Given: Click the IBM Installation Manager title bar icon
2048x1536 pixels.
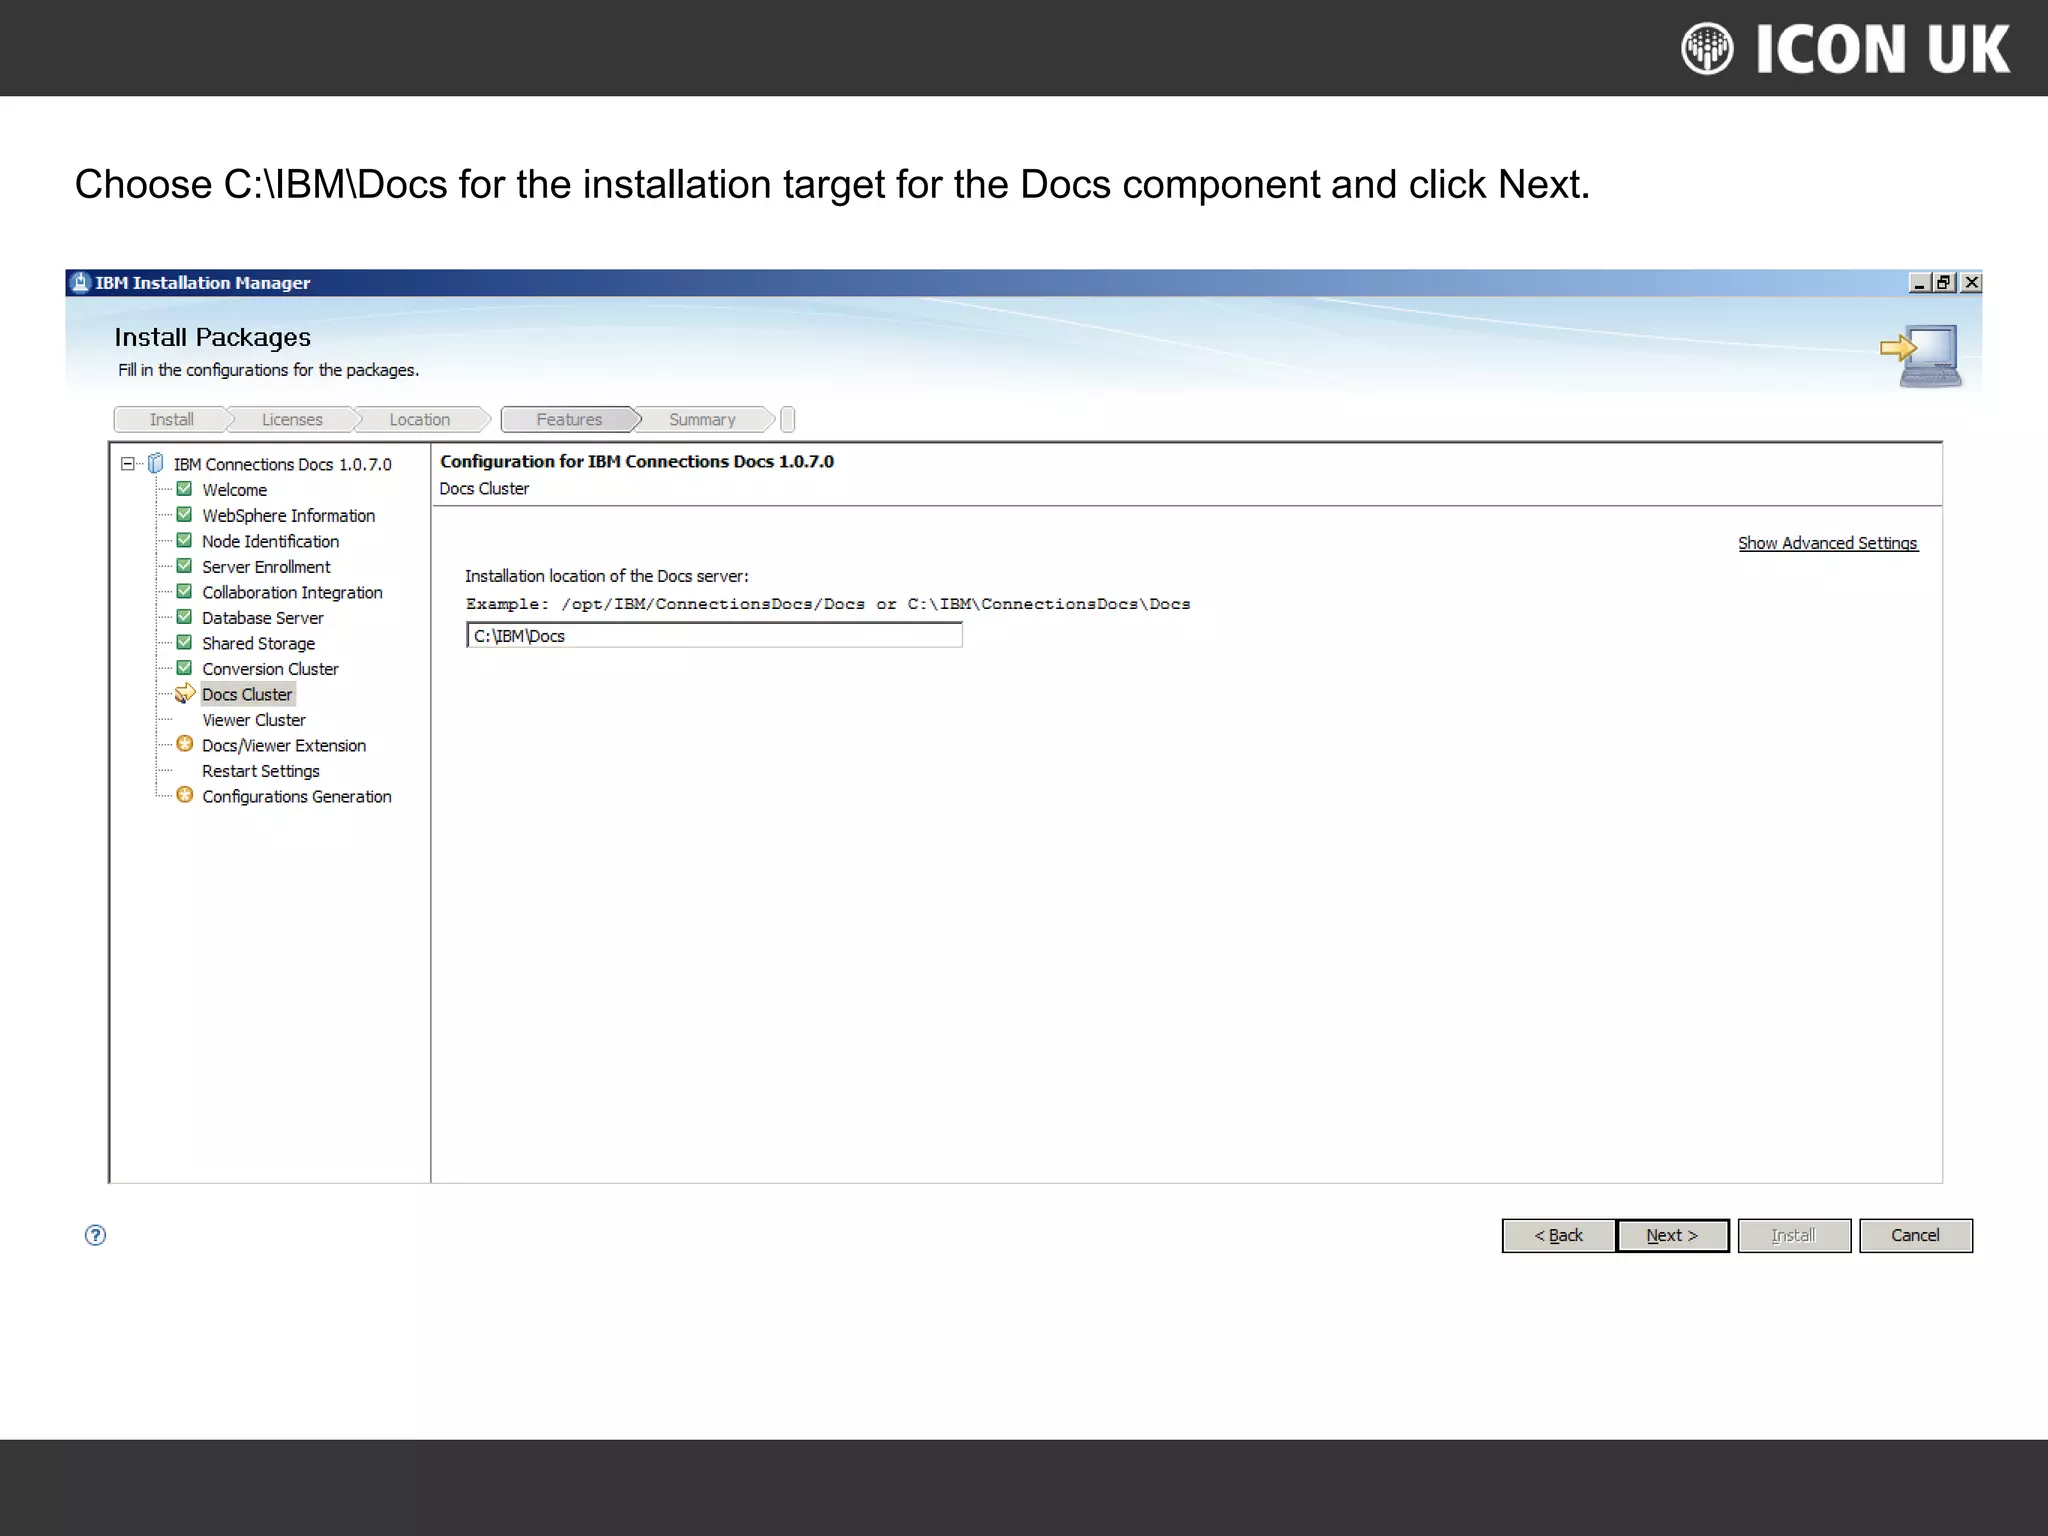Looking at the screenshot, I should [81, 283].
